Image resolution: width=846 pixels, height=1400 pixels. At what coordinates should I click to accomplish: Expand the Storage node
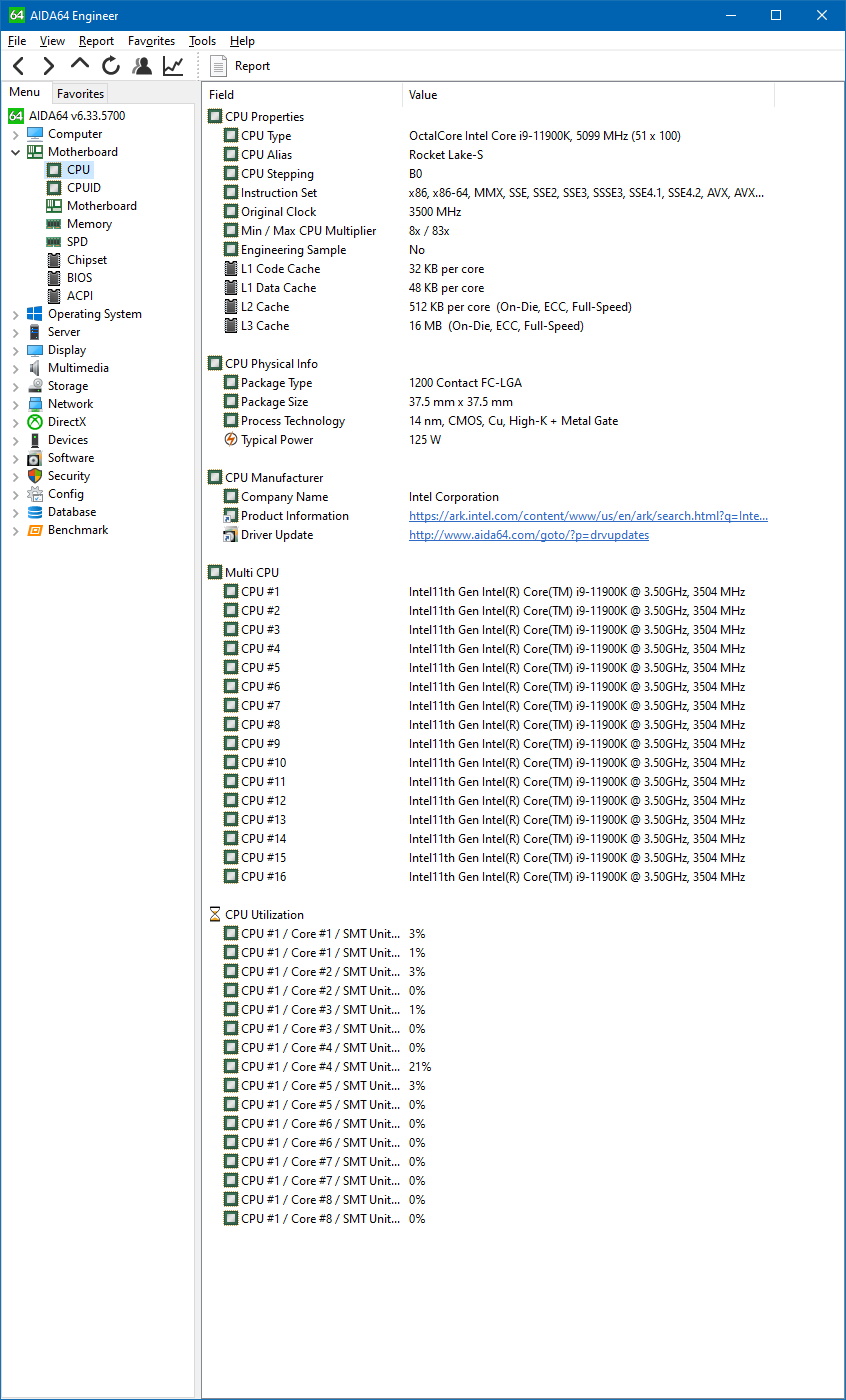pyautogui.click(x=15, y=386)
